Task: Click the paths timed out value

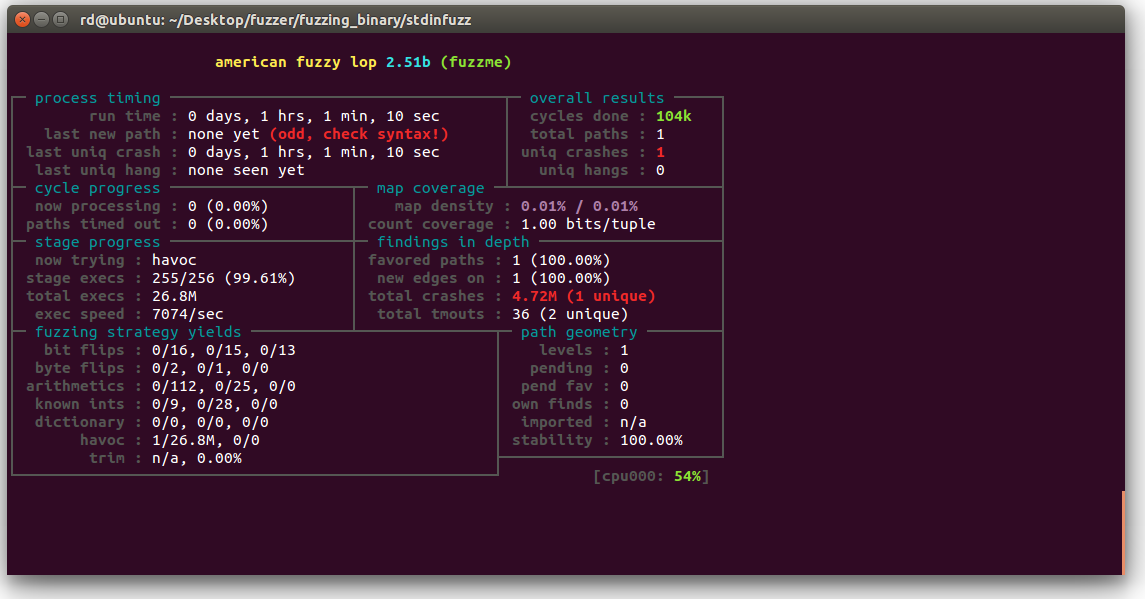Action: pyautogui.click(x=228, y=224)
